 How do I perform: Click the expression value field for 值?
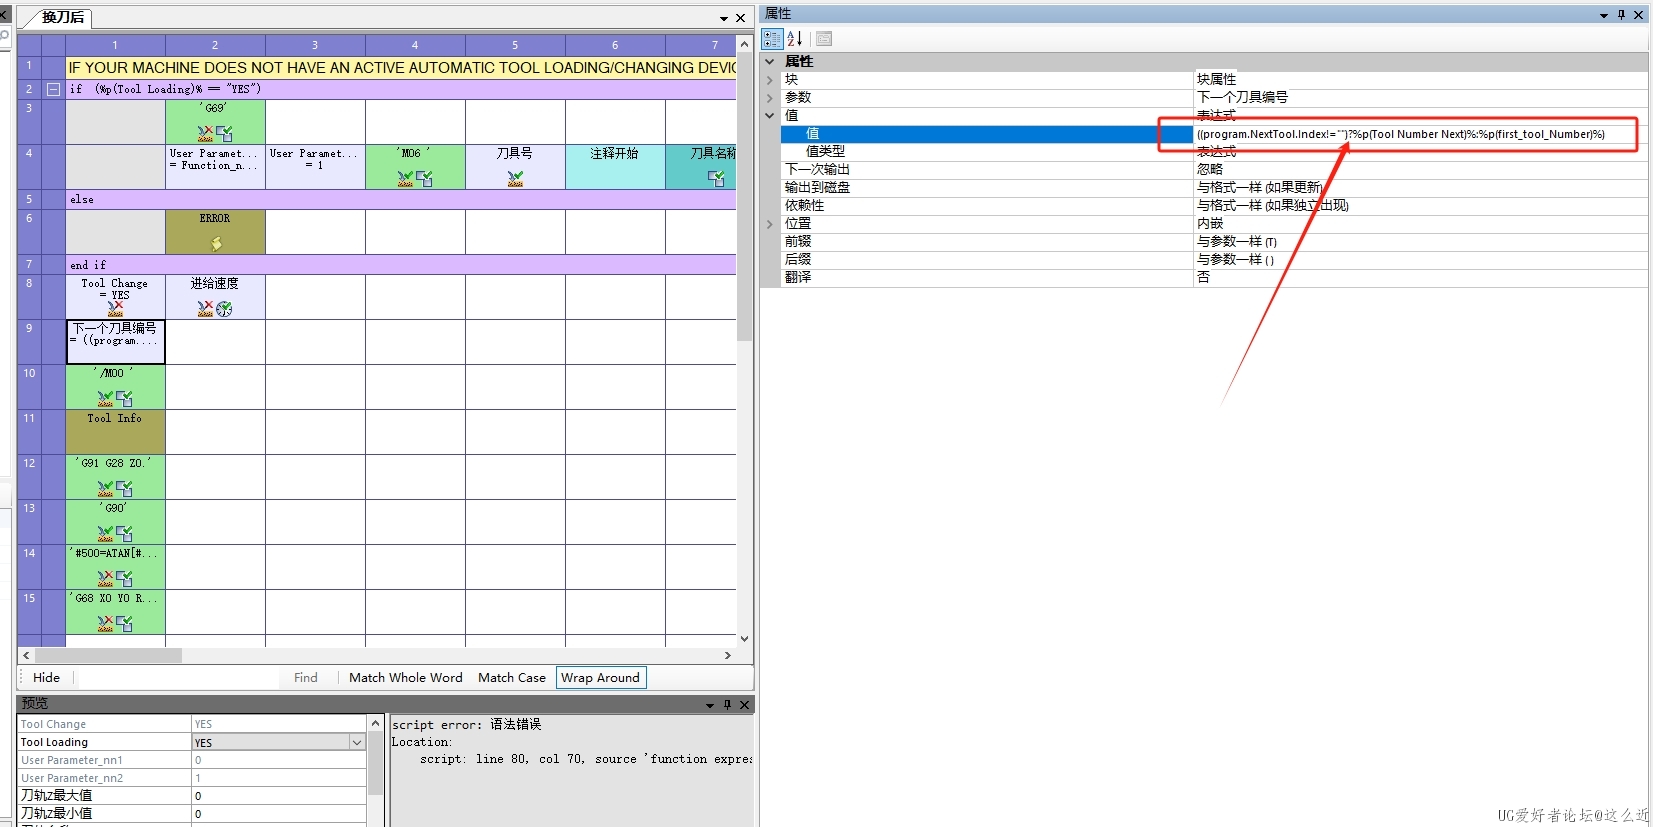coord(1419,133)
